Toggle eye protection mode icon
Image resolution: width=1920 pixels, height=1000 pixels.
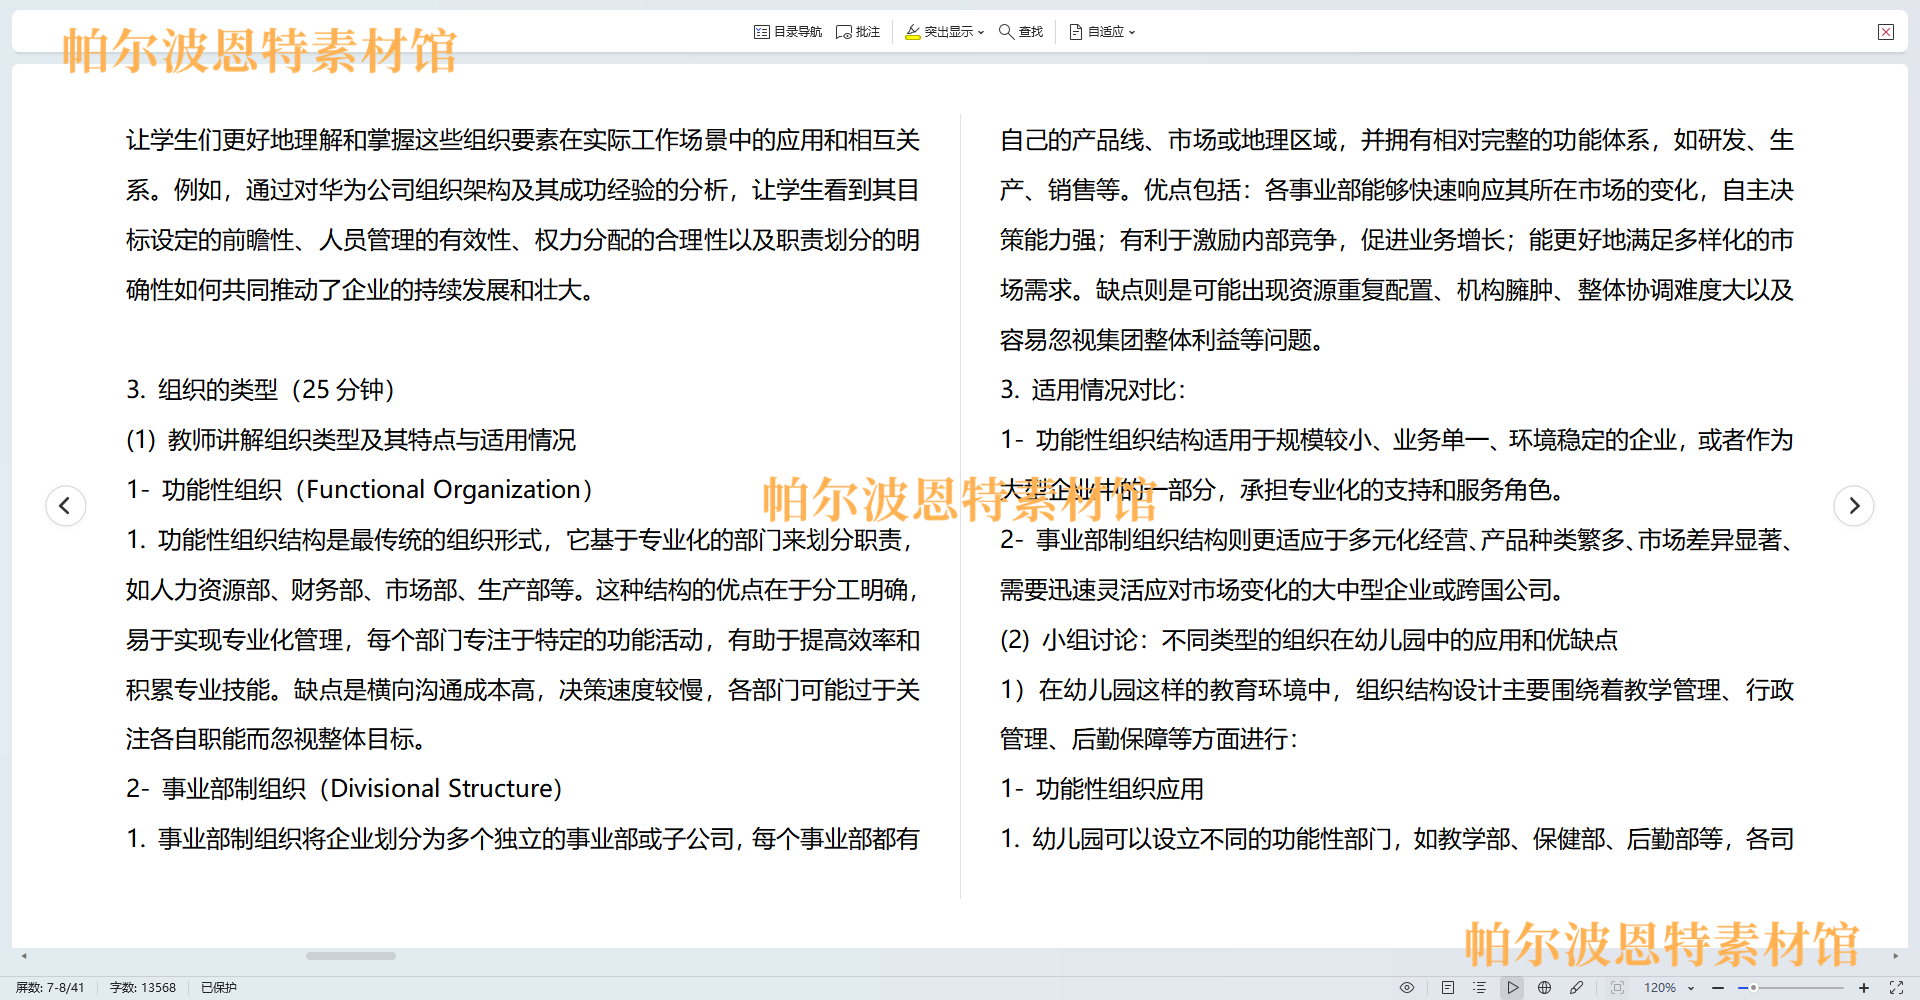pyautogui.click(x=1407, y=987)
